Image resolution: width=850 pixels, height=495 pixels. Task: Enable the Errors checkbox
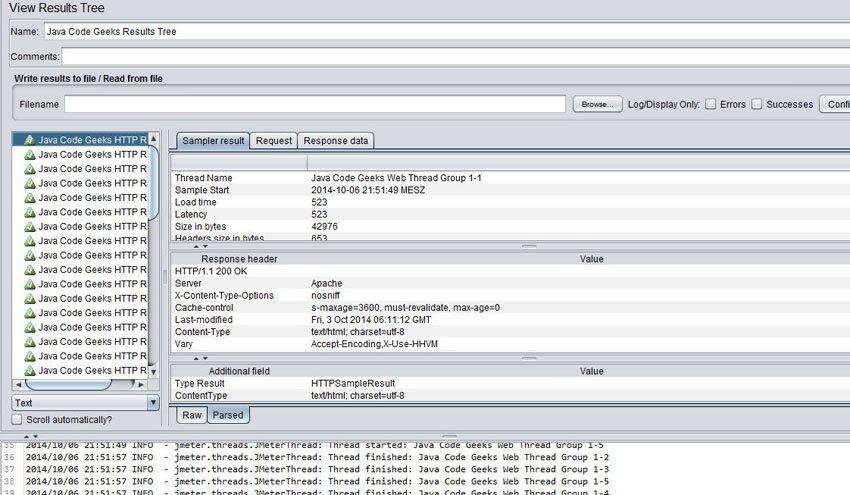tap(711, 104)
